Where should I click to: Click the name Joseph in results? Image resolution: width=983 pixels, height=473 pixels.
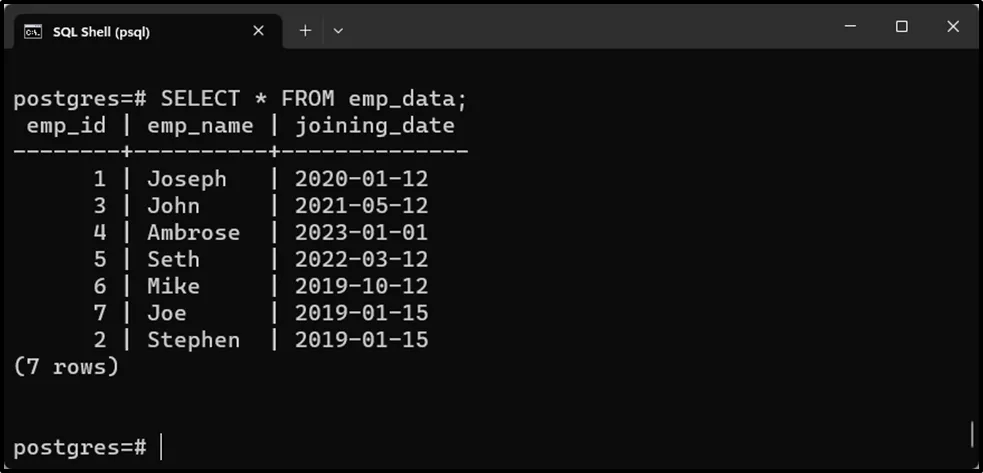coord(187,179)
